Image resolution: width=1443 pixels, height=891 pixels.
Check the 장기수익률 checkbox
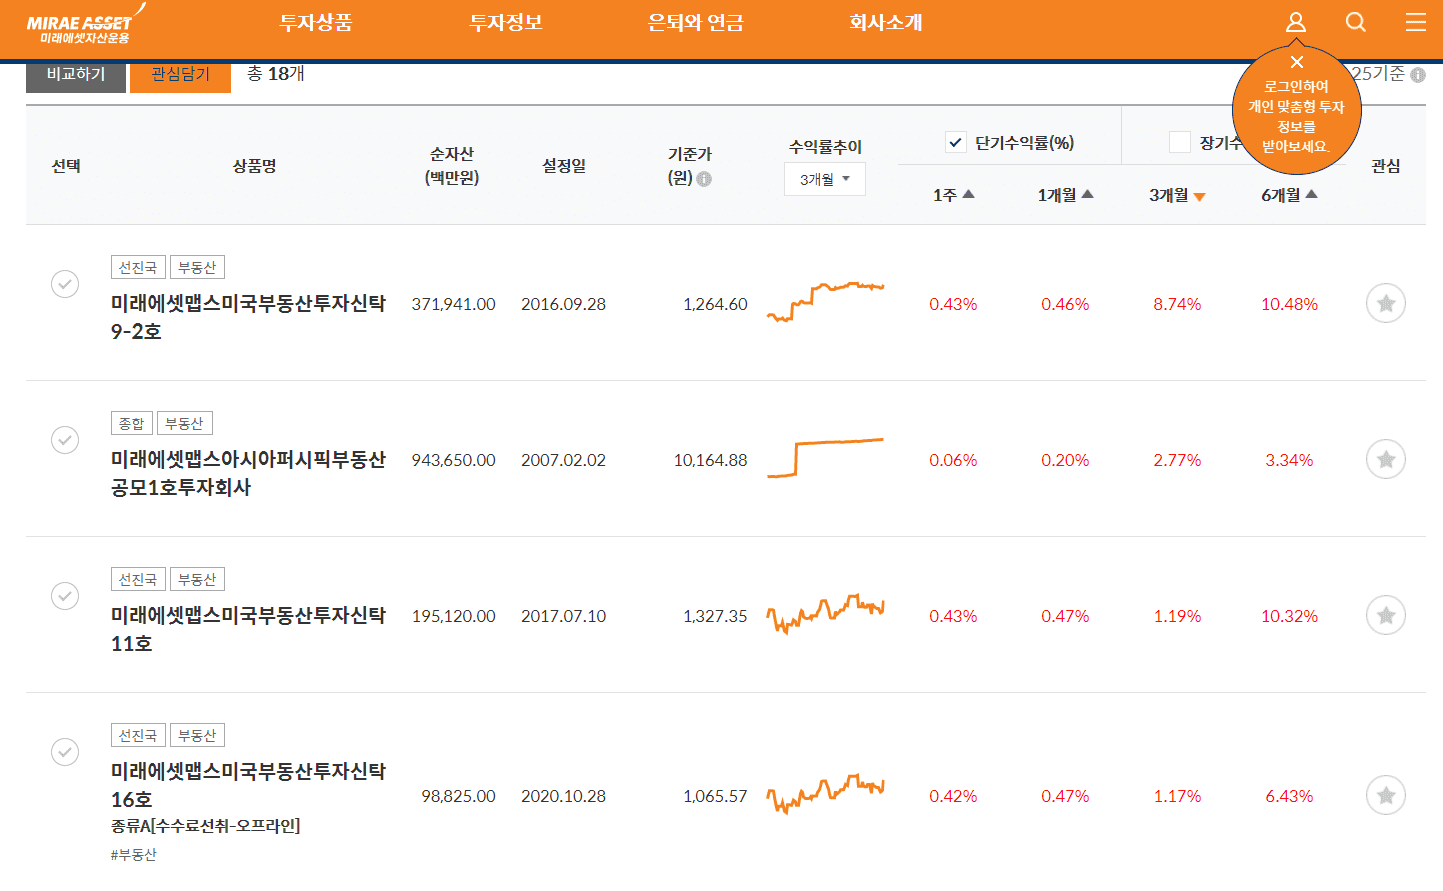click(x=1180, y=142)
